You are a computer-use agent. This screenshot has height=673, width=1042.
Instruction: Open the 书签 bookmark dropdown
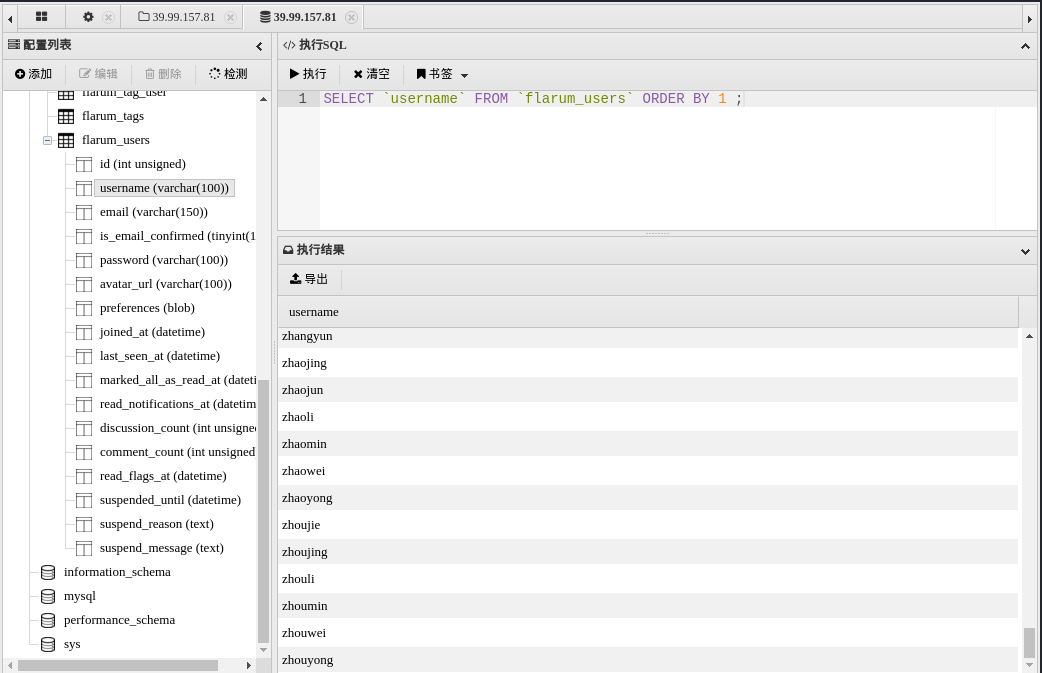click(x=442, y=74)
